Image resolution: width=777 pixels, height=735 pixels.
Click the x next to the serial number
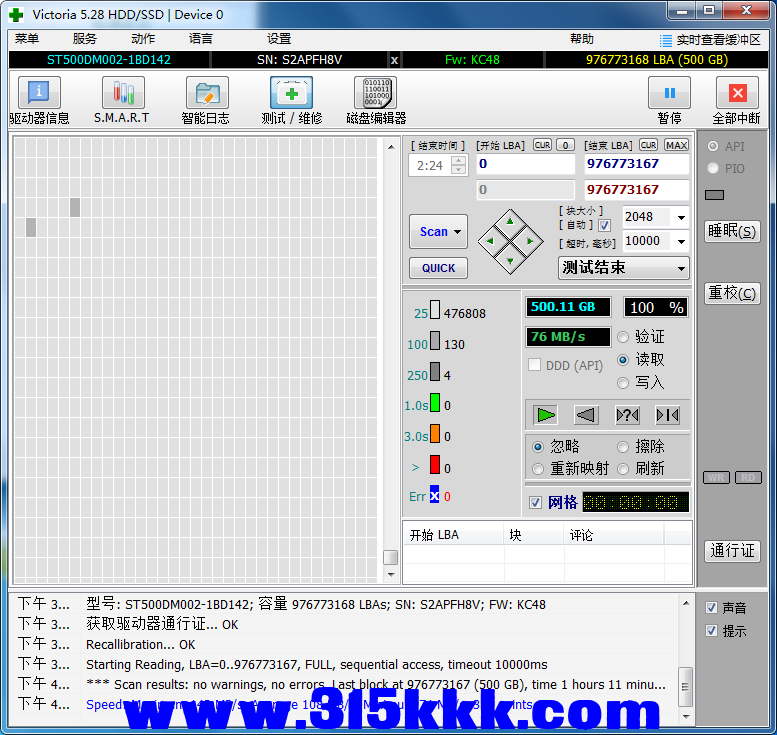[394, 60]
